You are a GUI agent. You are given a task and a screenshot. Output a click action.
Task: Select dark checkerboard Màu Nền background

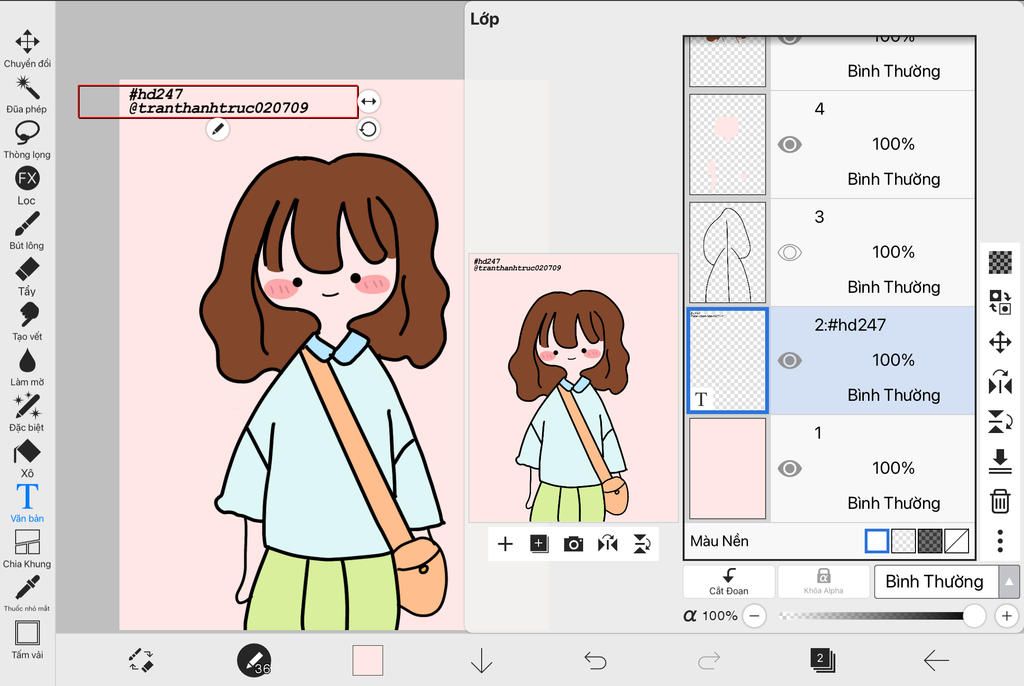(930, 541)
